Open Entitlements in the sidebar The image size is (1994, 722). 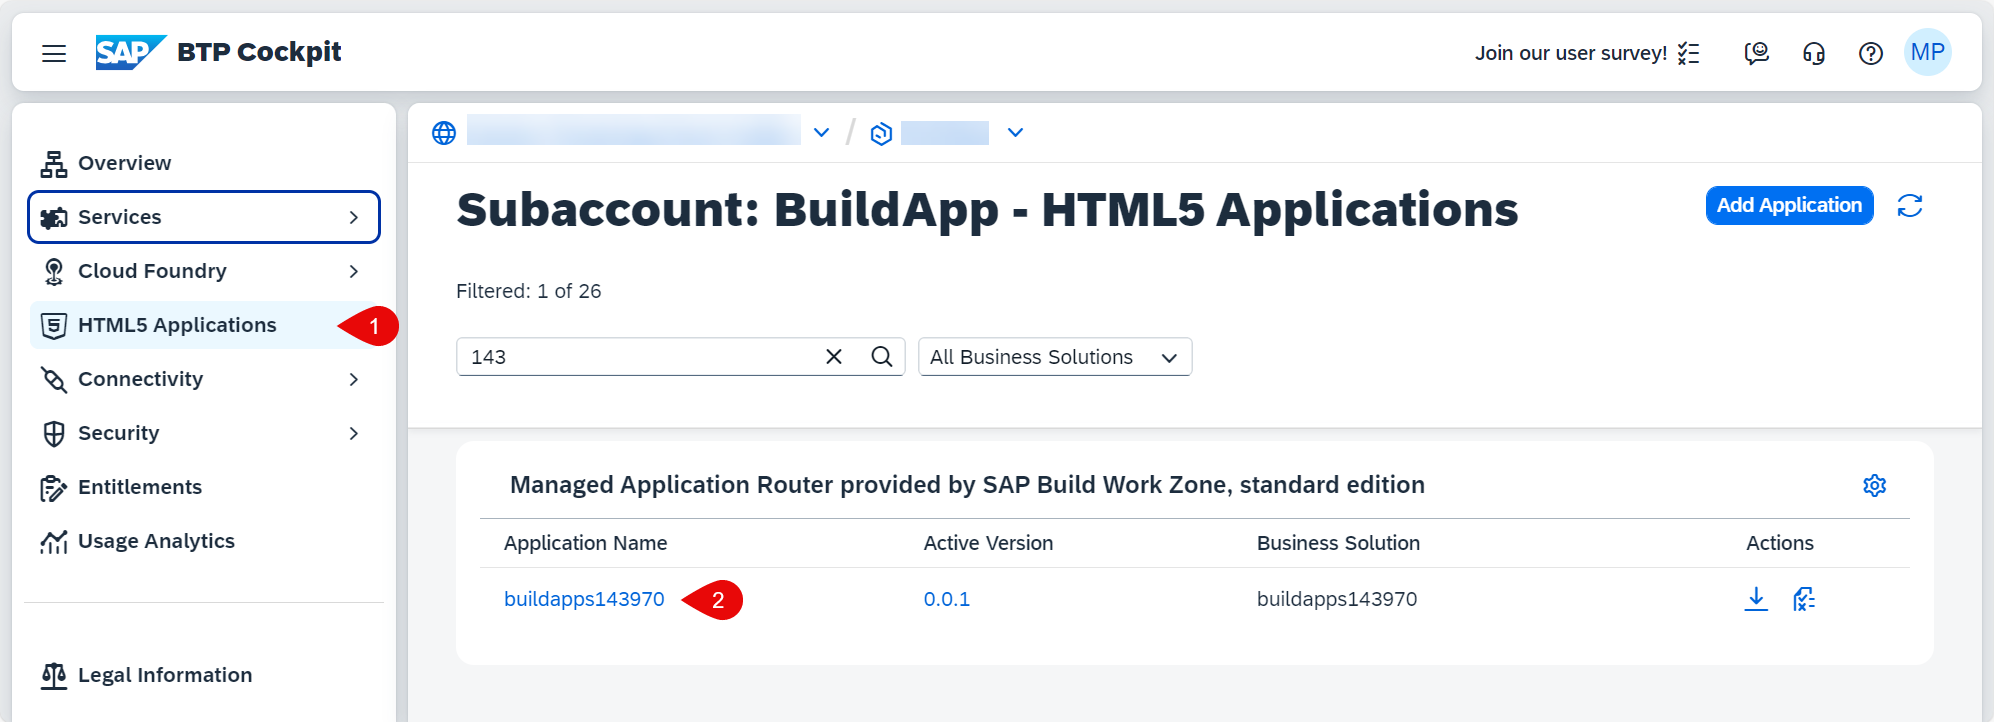pos(204,487)
